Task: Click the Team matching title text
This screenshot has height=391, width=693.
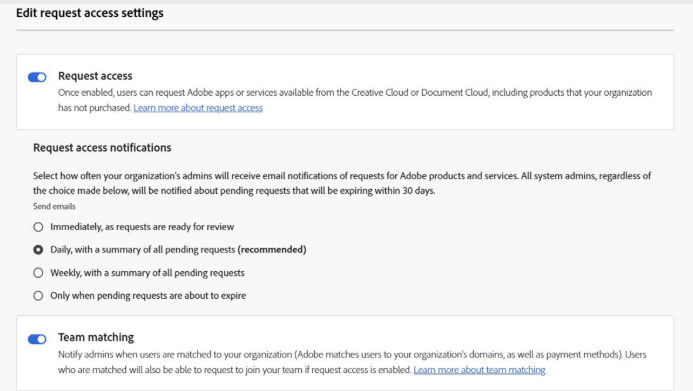Action: pos(96,338)
